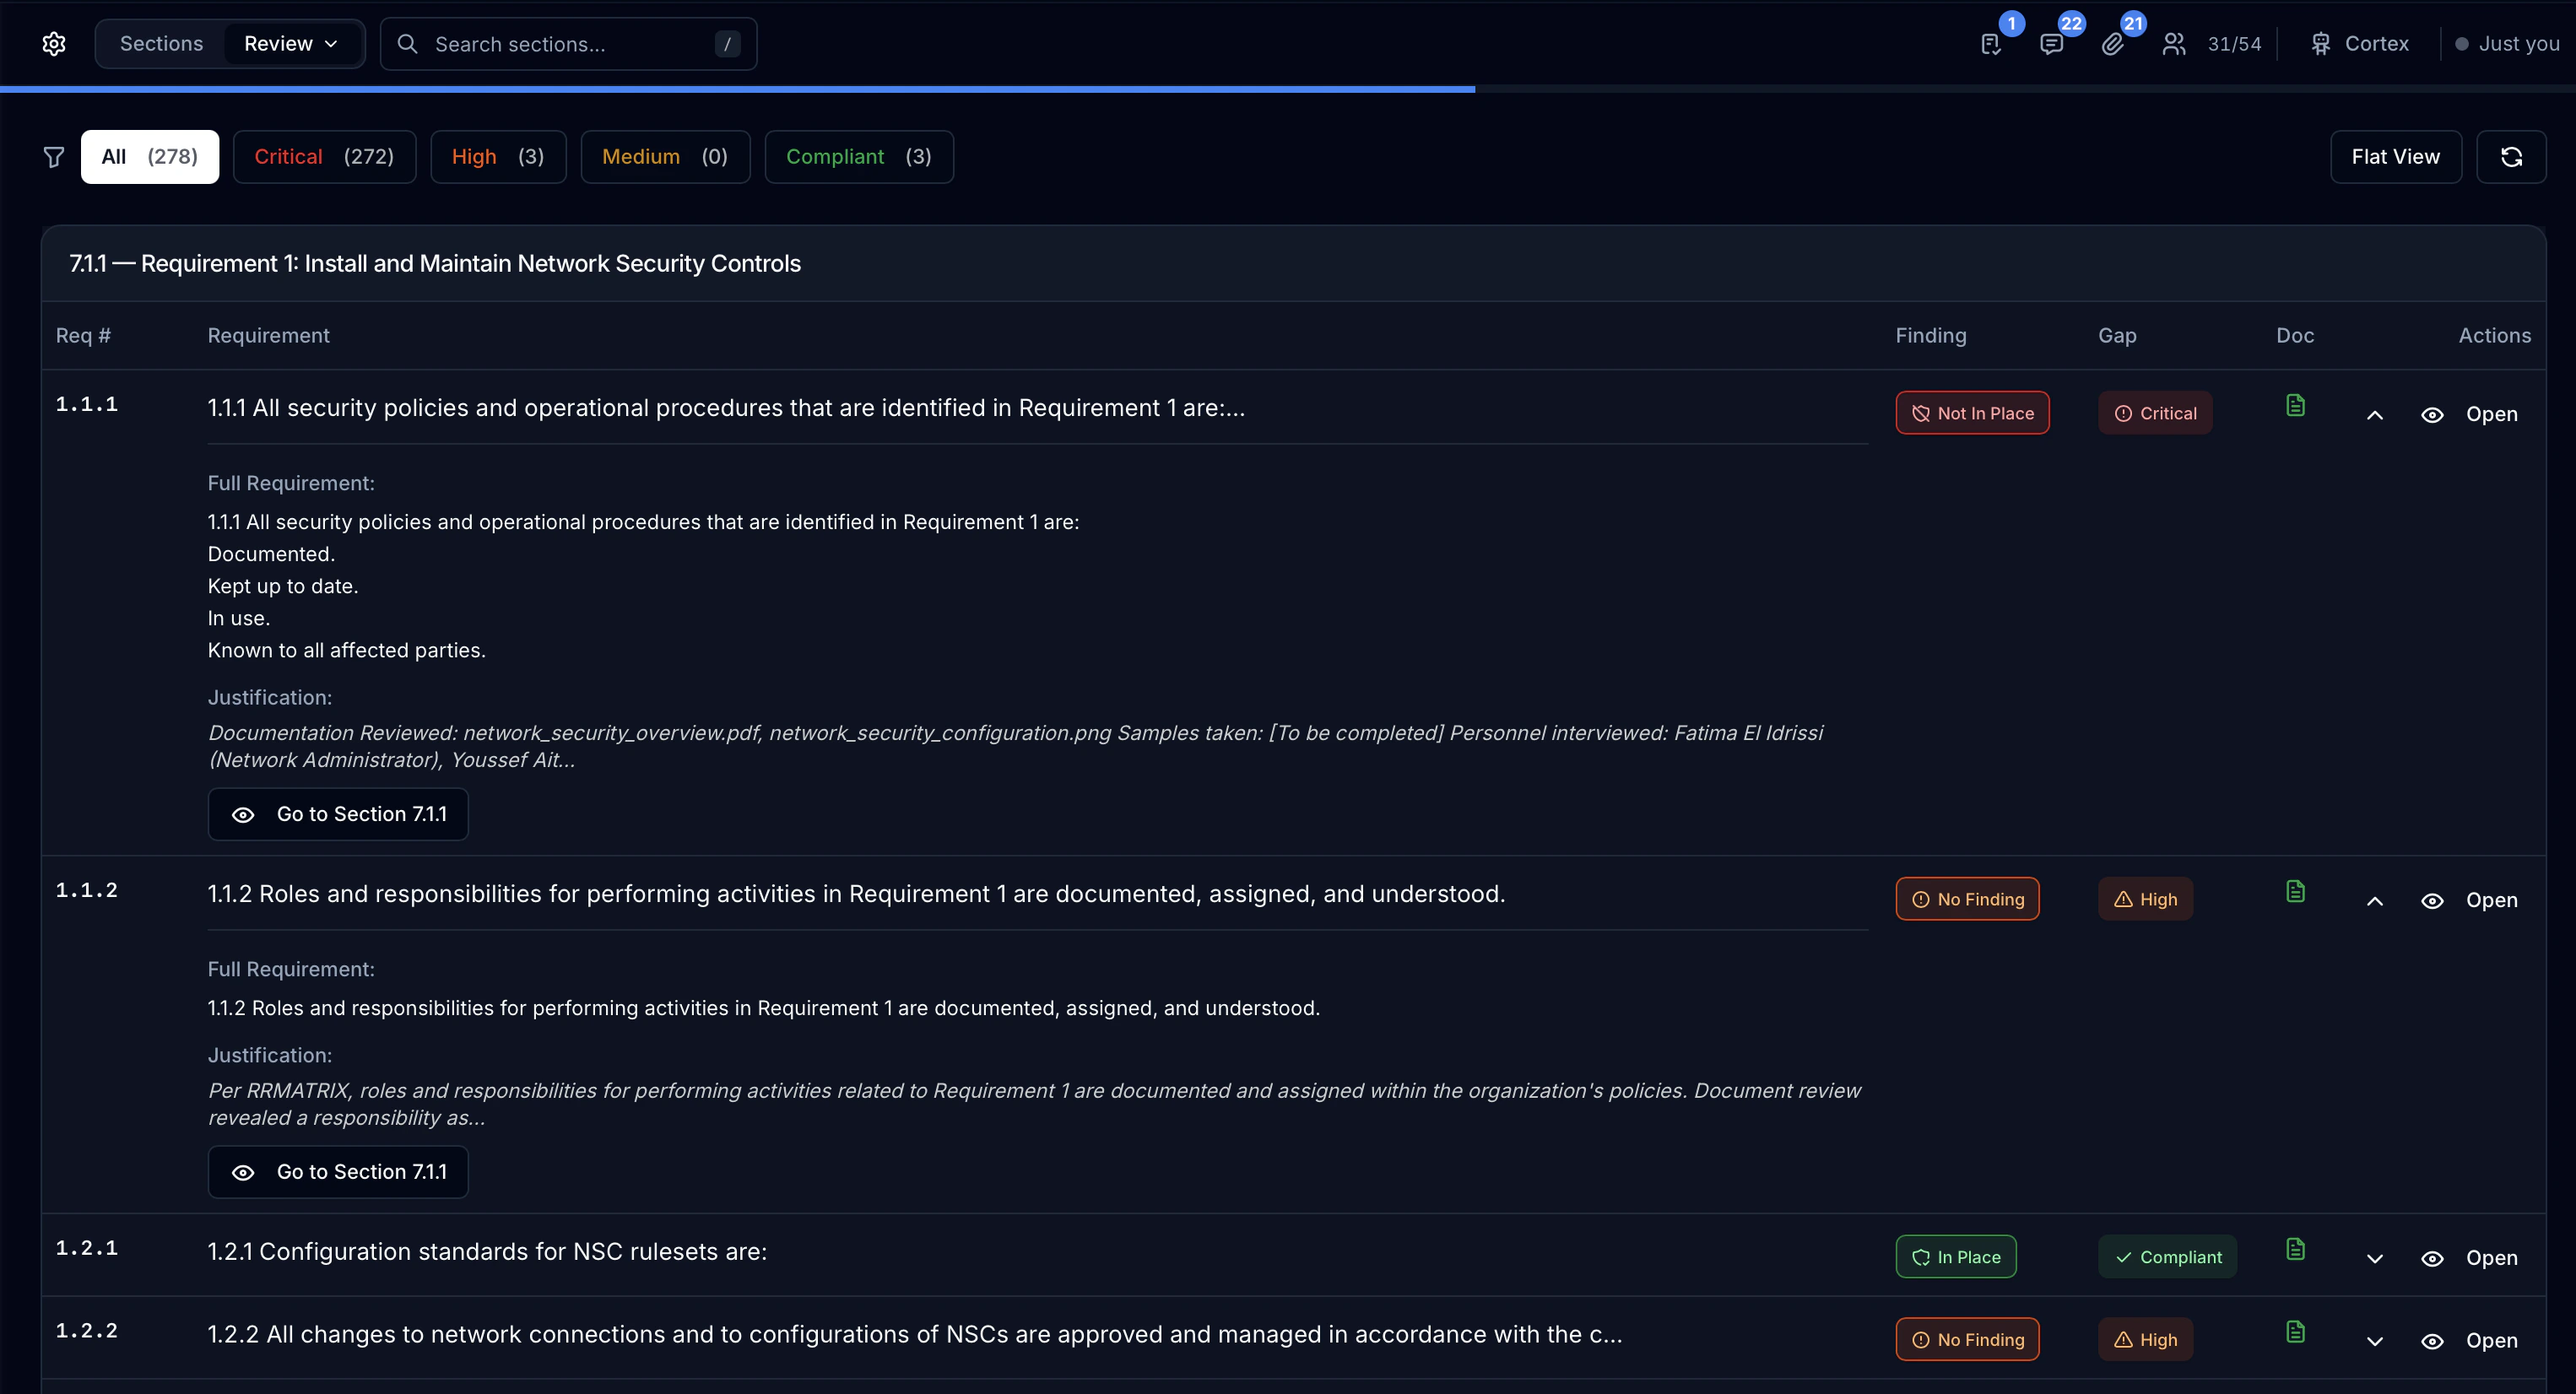
Task: Expand requirement 1.2.1 with its chevron
Action: point(2375,1258)
